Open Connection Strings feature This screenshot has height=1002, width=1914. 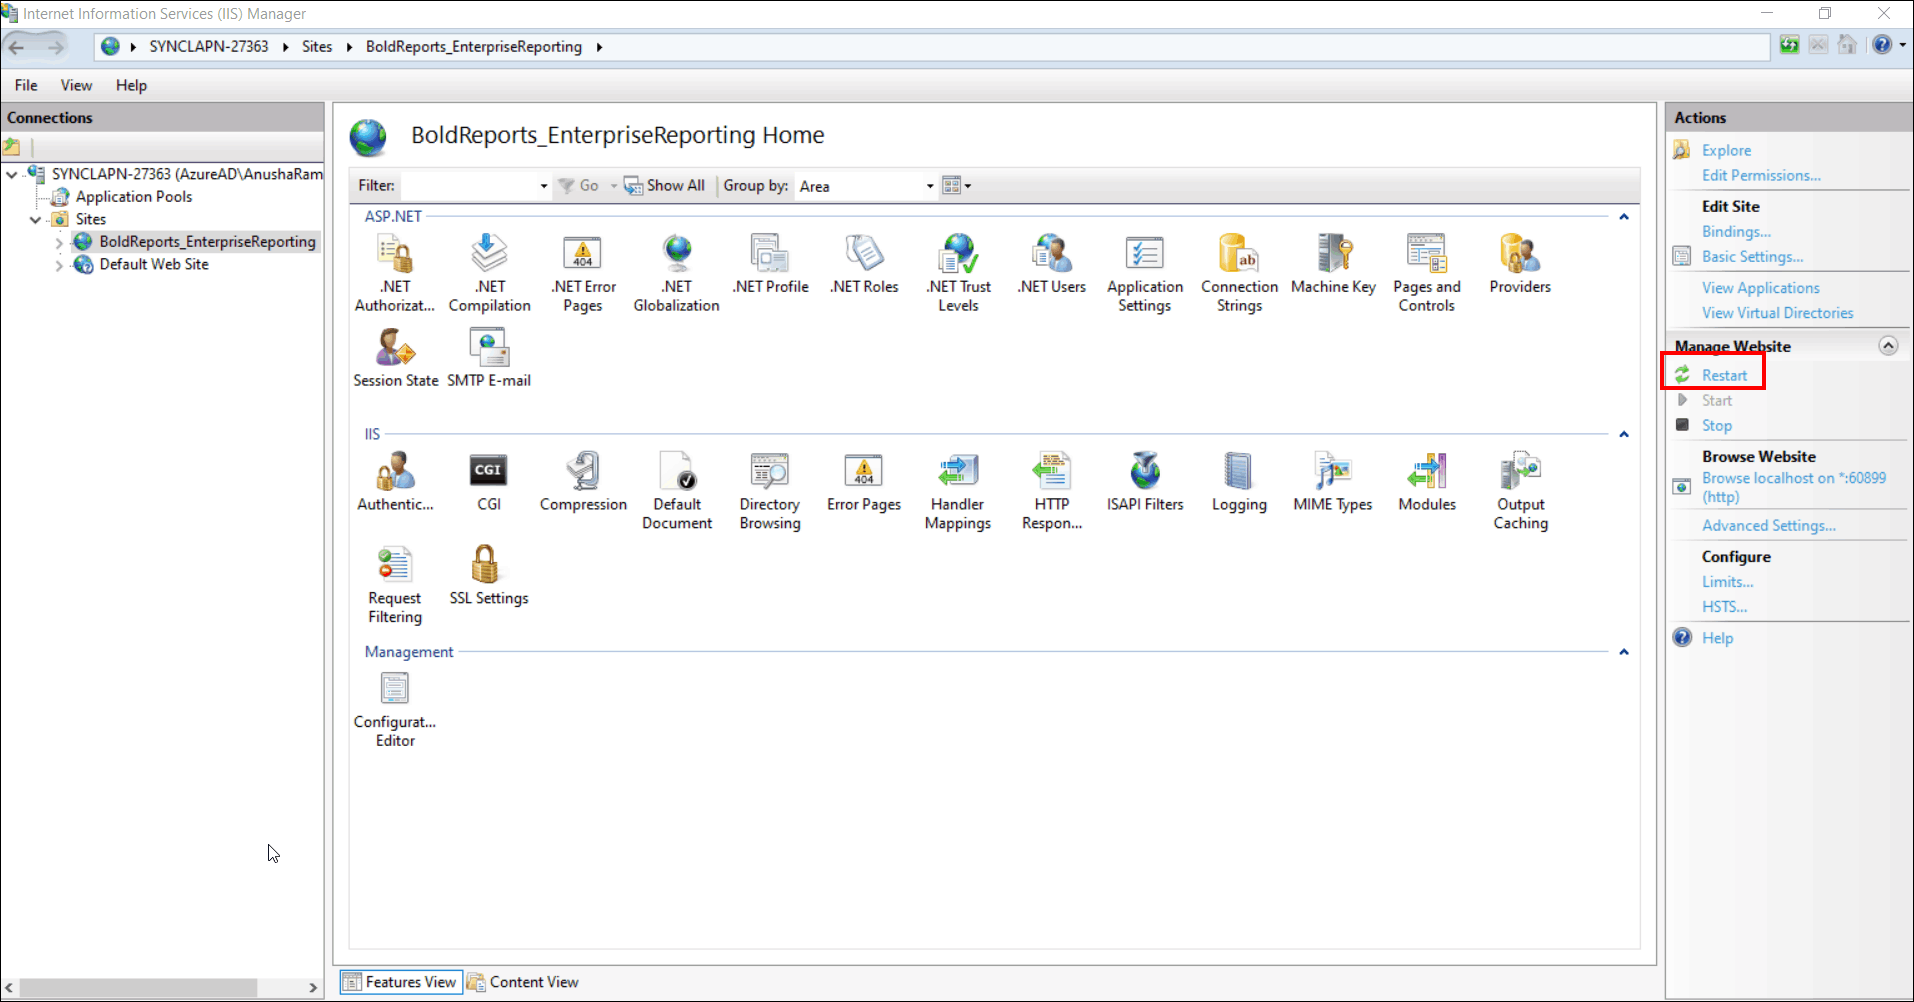click(x=1239, y=272)
